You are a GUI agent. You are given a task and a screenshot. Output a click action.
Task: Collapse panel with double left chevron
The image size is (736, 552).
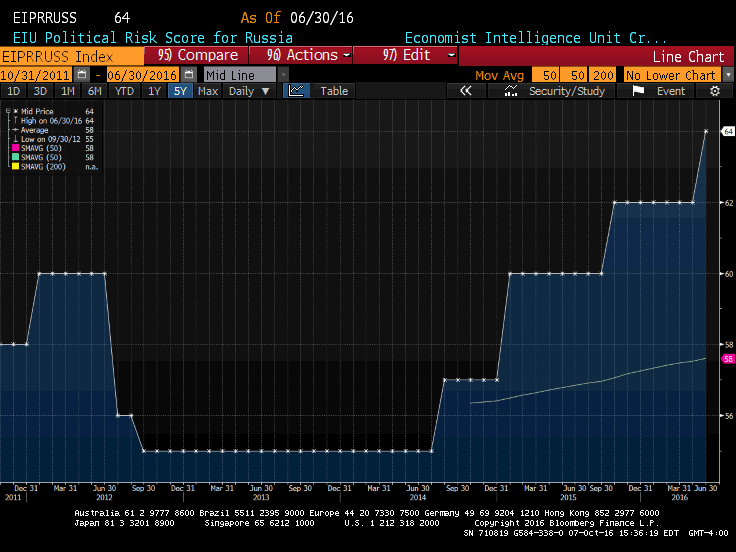point(466,91)
